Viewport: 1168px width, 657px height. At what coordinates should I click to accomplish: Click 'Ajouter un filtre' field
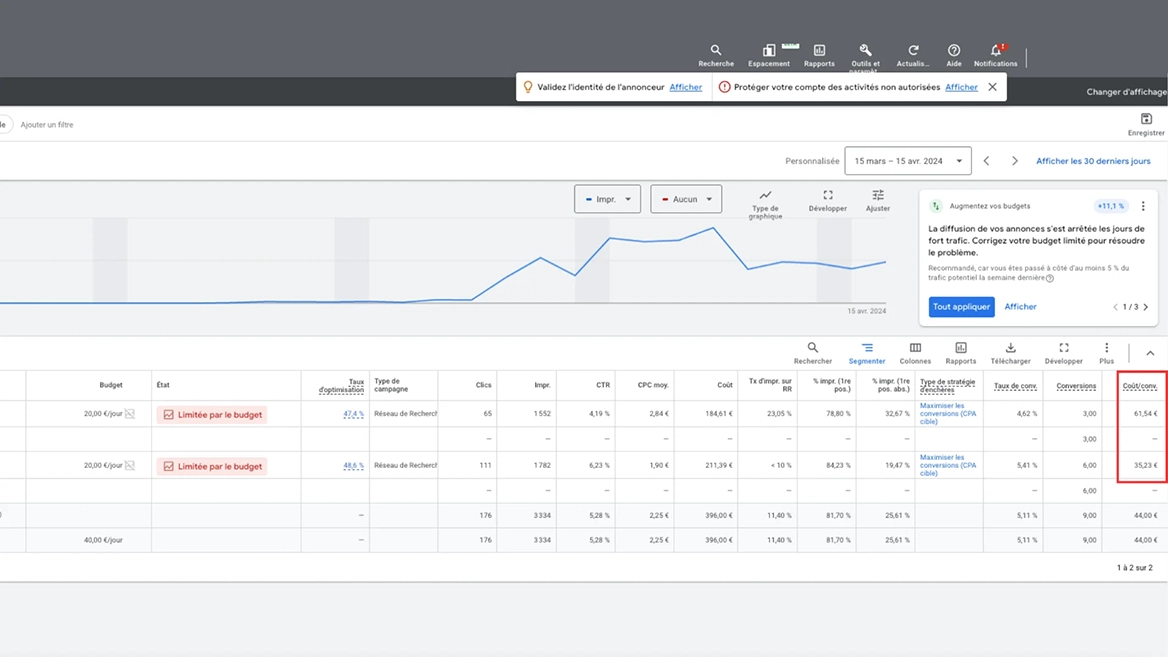click(x=47, y=124)
